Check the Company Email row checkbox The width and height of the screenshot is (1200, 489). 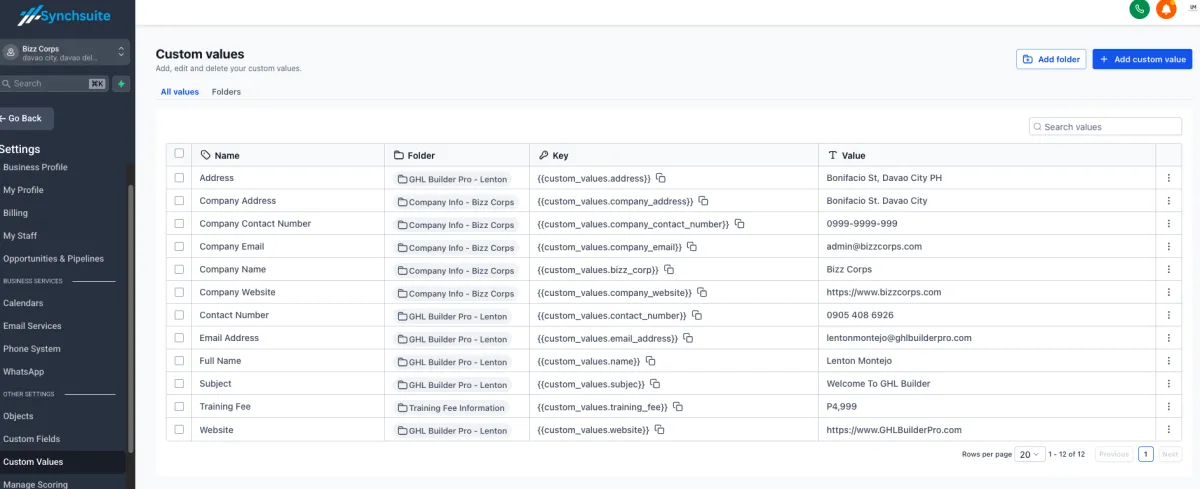click(179, 247)
